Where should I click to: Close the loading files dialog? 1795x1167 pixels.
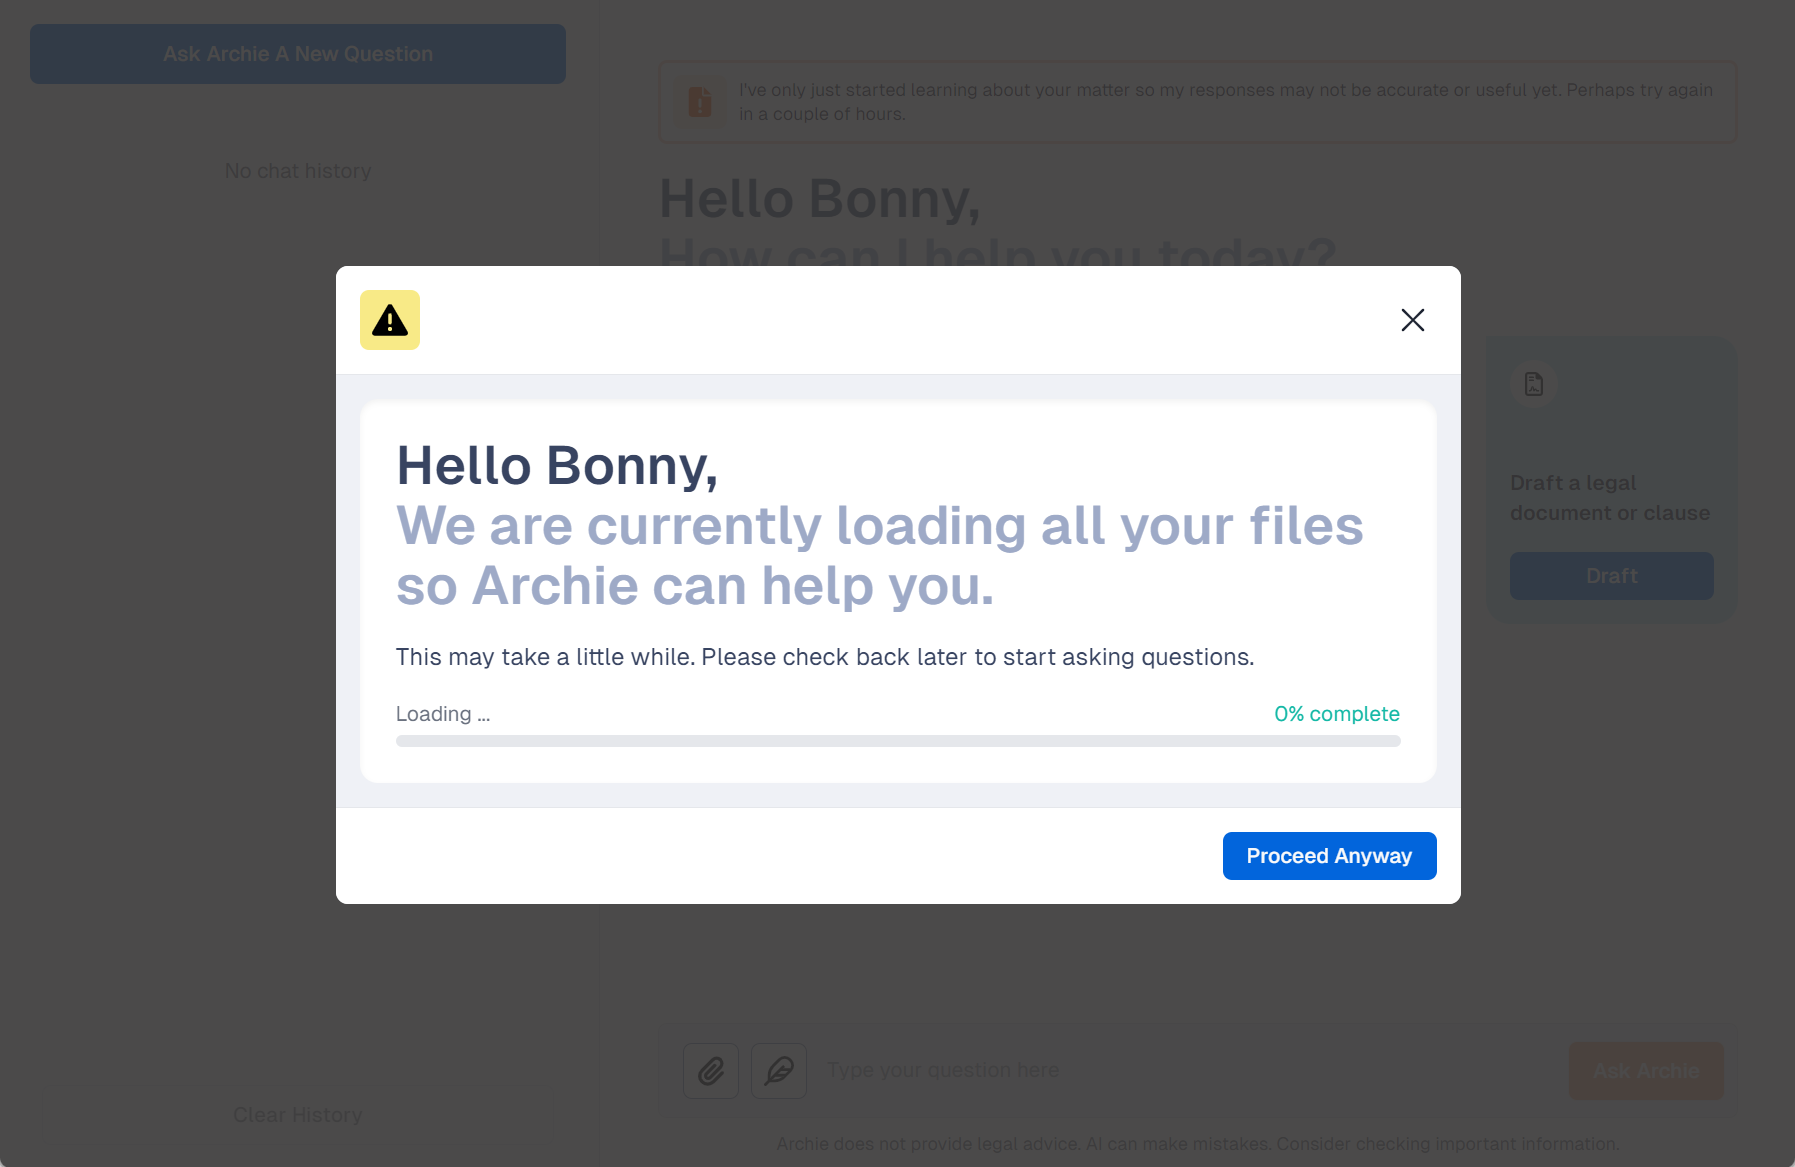coord(1412,320)
